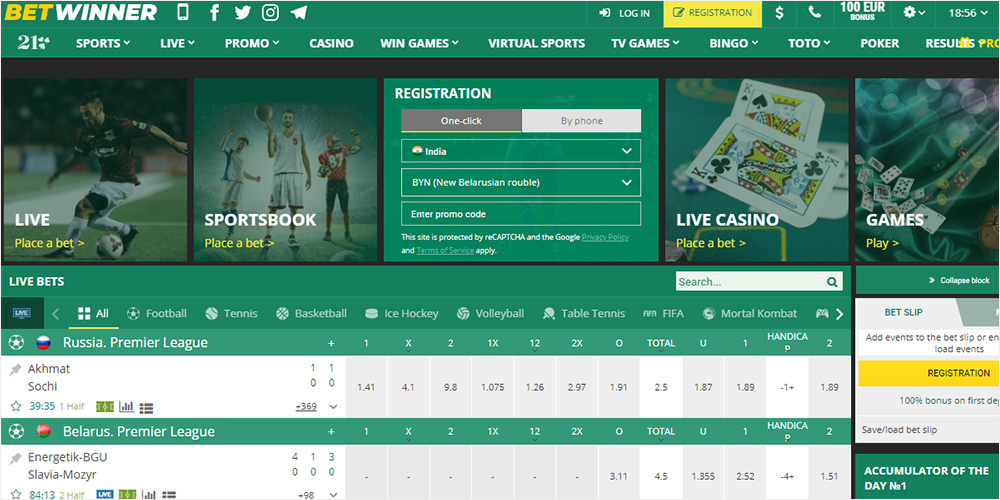Open the BINGO menu

(734, 43)
